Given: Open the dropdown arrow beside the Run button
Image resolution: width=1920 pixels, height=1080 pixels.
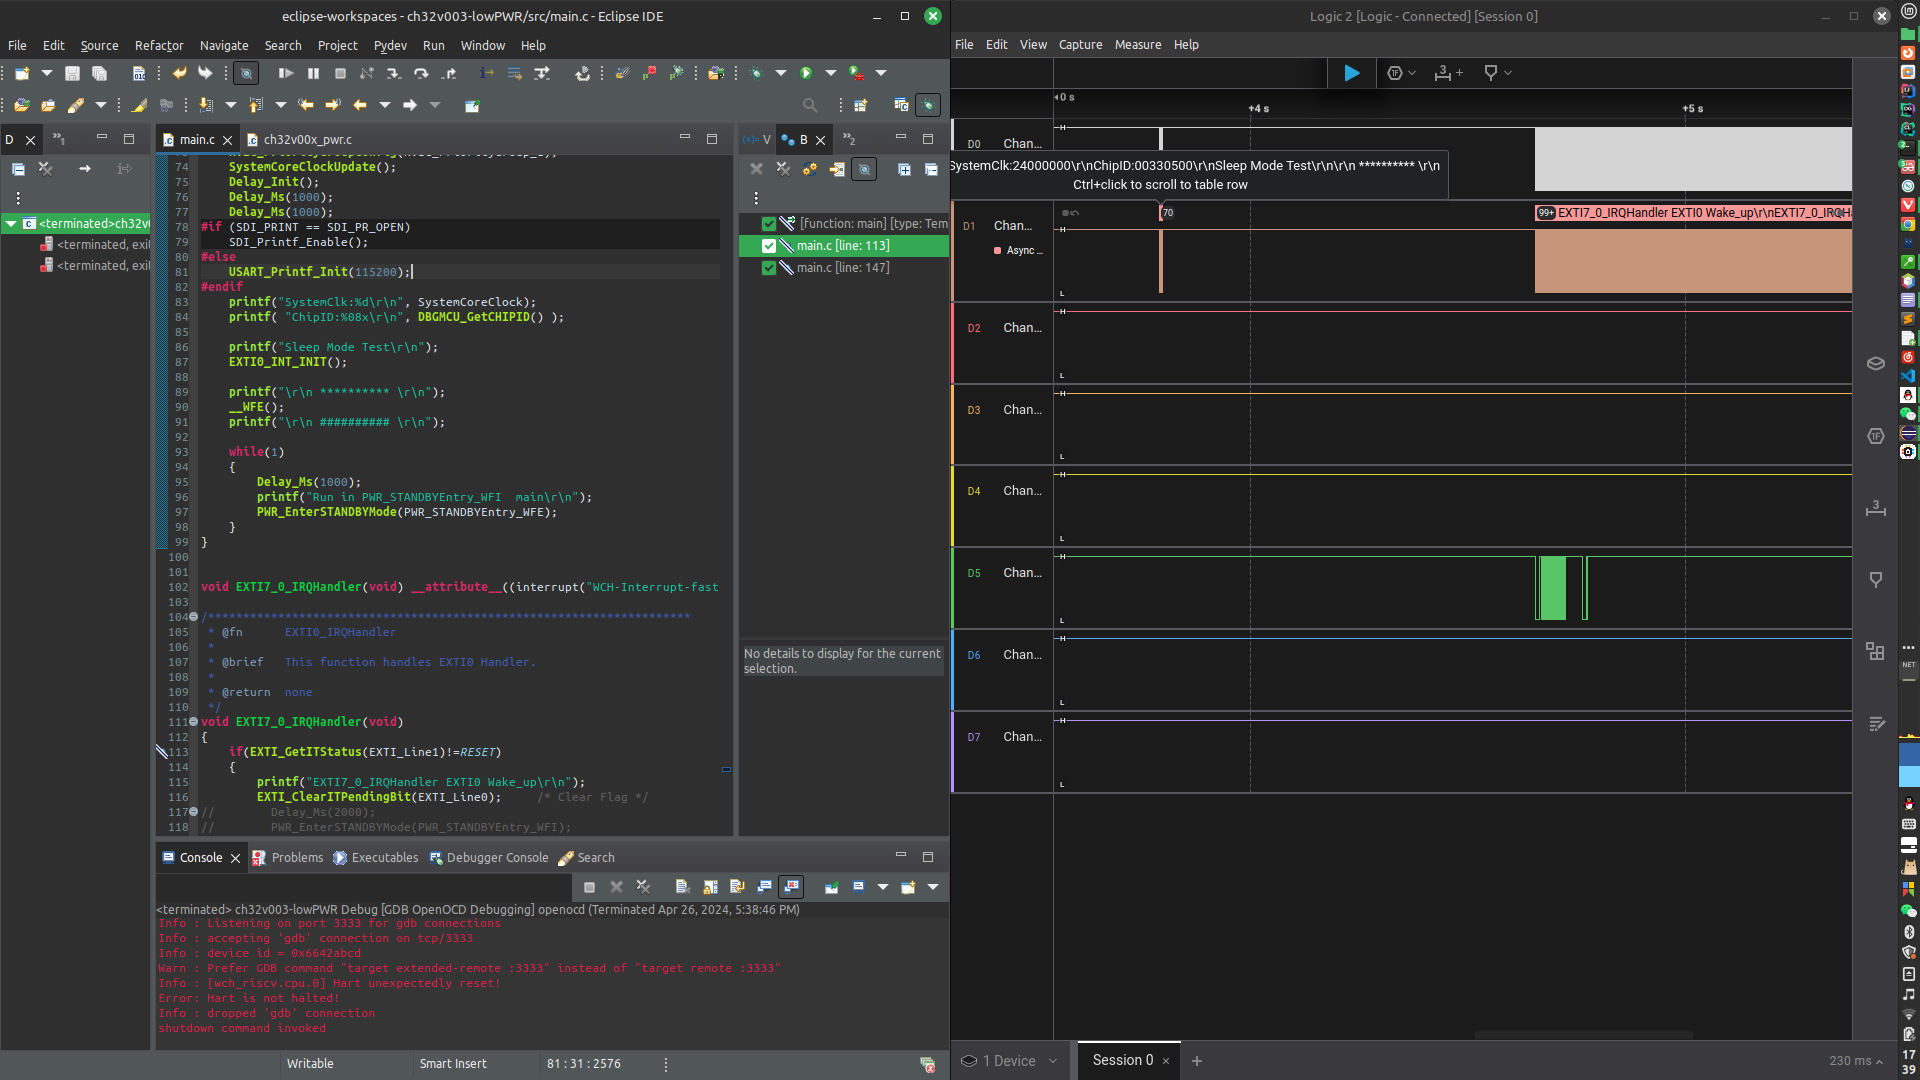Looking at the screenshot, I should point(830,73).
